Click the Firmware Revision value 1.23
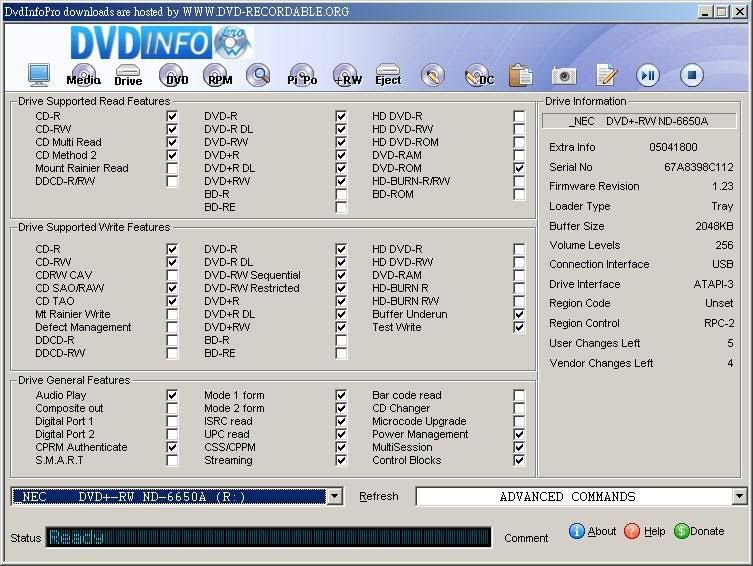Screen dimensions: 753x566 coord(723,186)
